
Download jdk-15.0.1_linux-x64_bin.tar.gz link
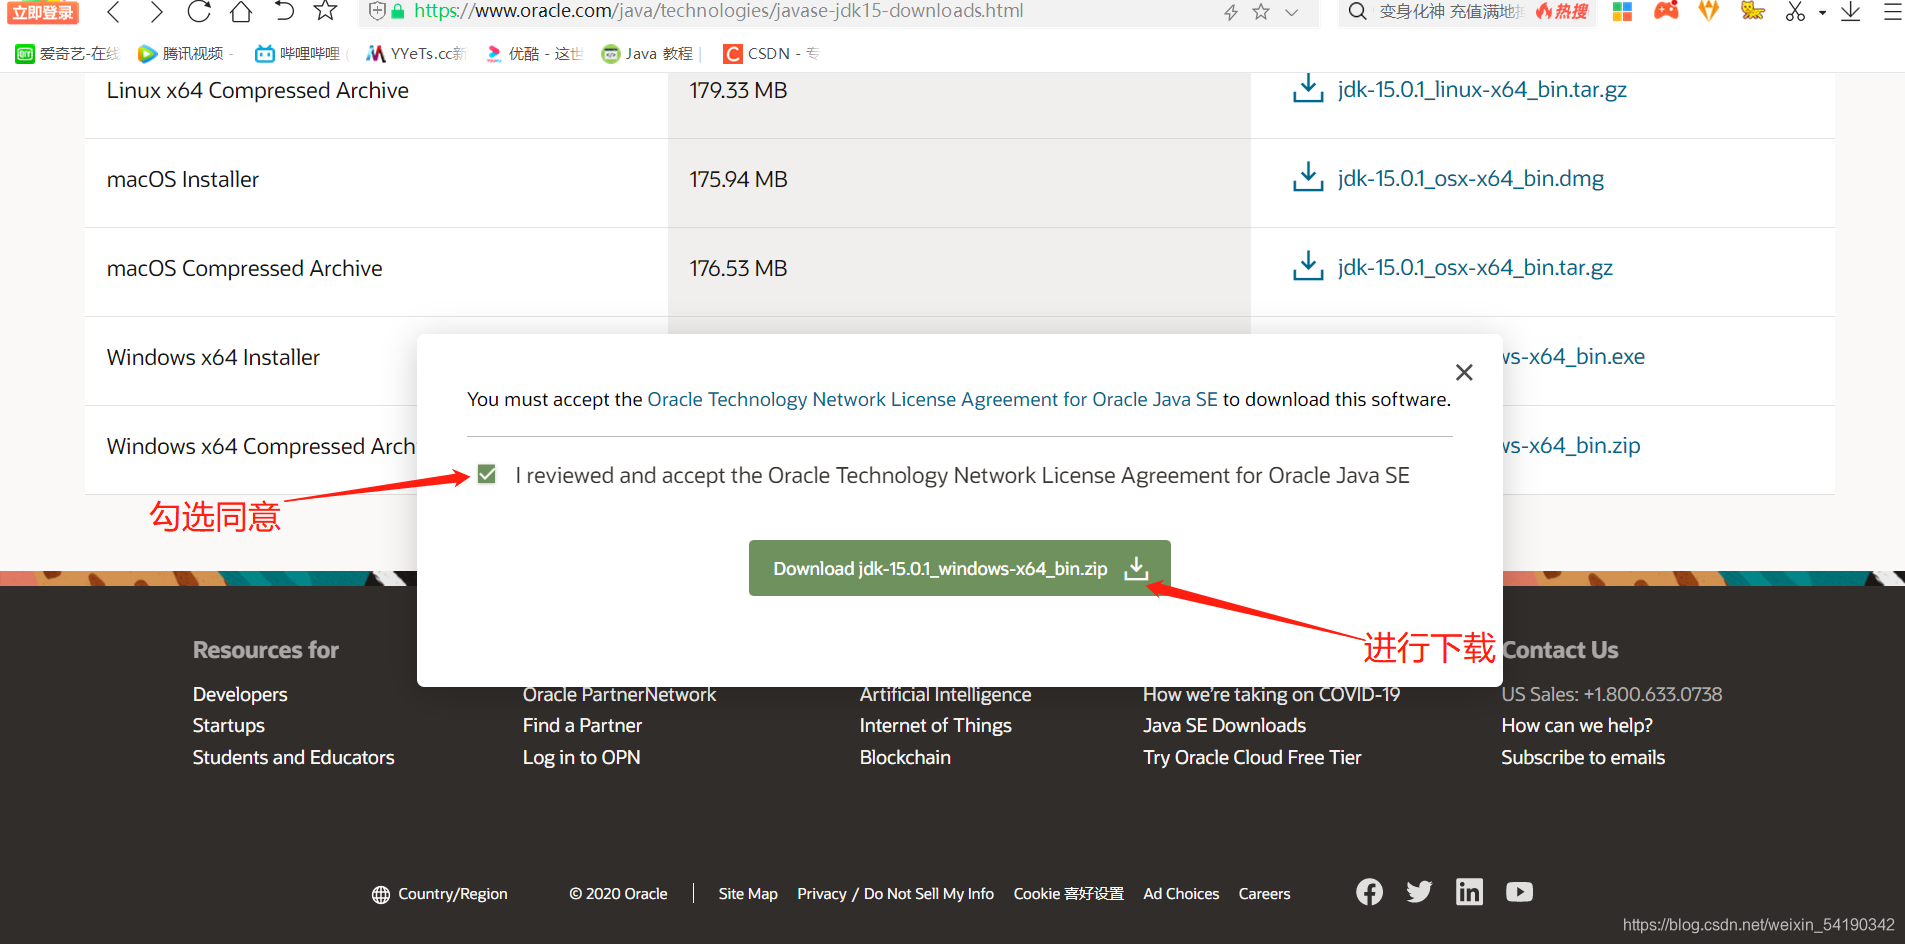(x=1482, y=89)
